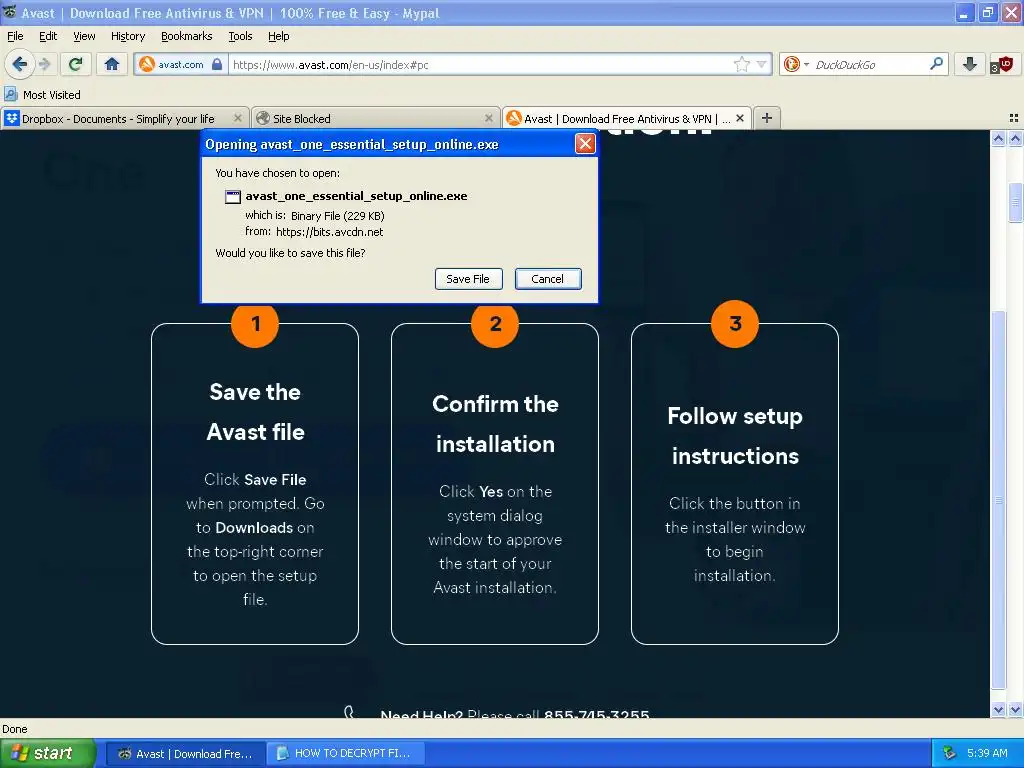Open HOW TO DECRYPT FI taskbar item
1024x768 pixels.
(345, 754)
